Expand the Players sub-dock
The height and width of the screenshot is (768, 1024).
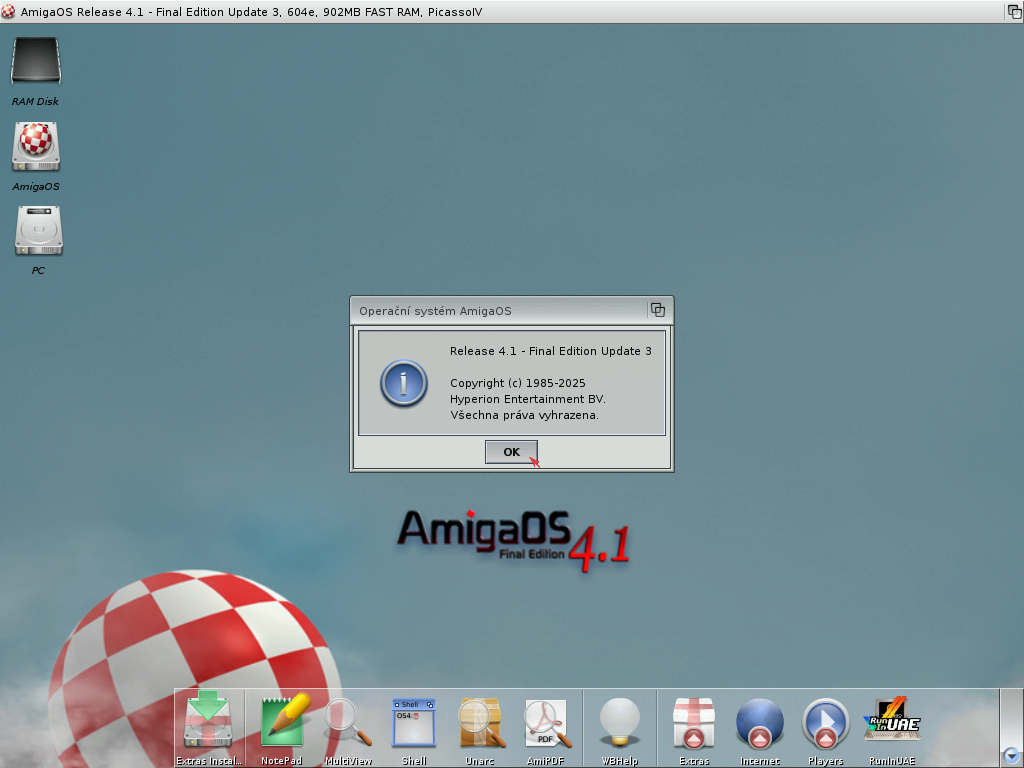click(826, 721)
